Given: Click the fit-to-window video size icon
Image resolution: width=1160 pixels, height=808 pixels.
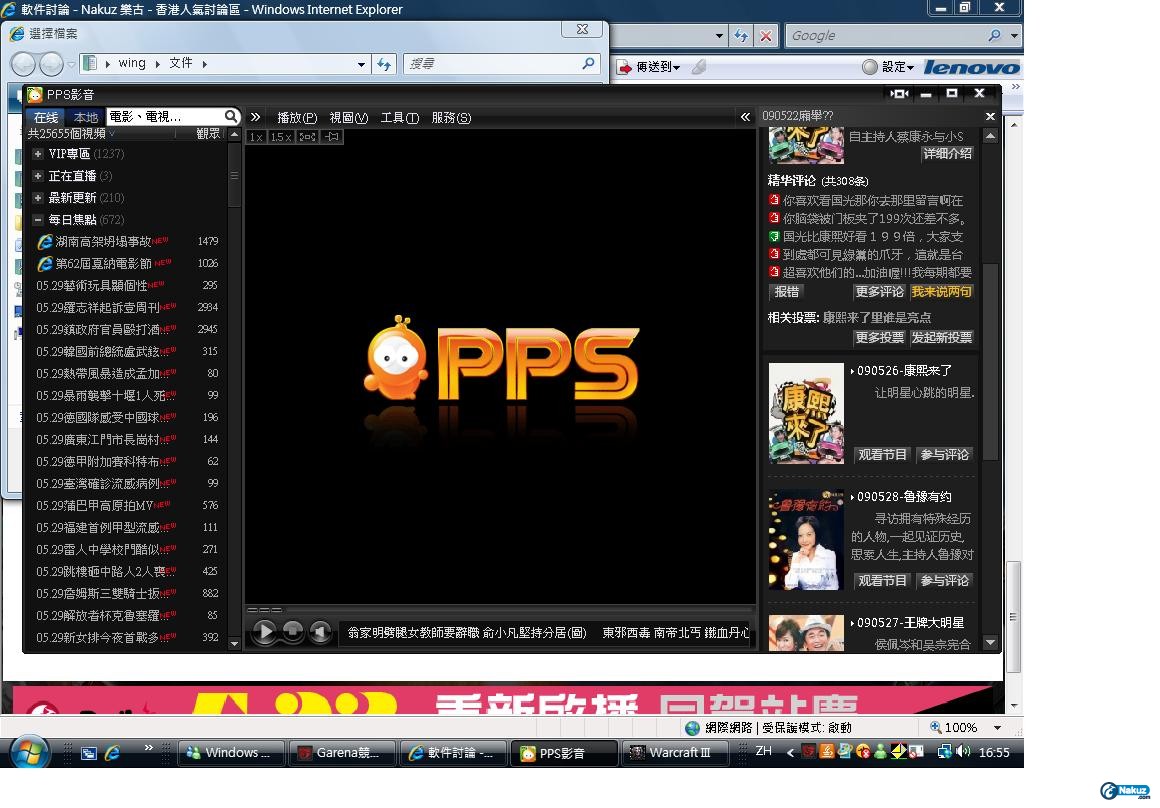Looking at the screenshot, I should coord(307,137).
